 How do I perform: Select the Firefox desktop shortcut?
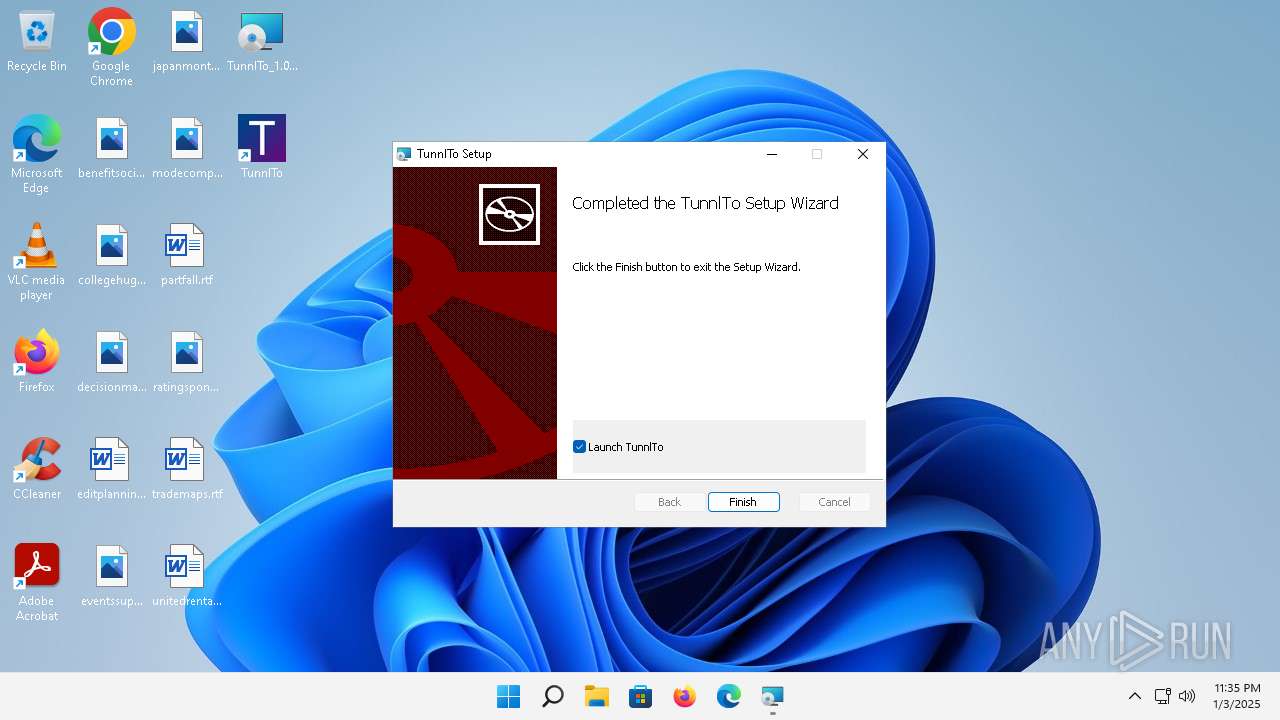[x=37, y=362]
